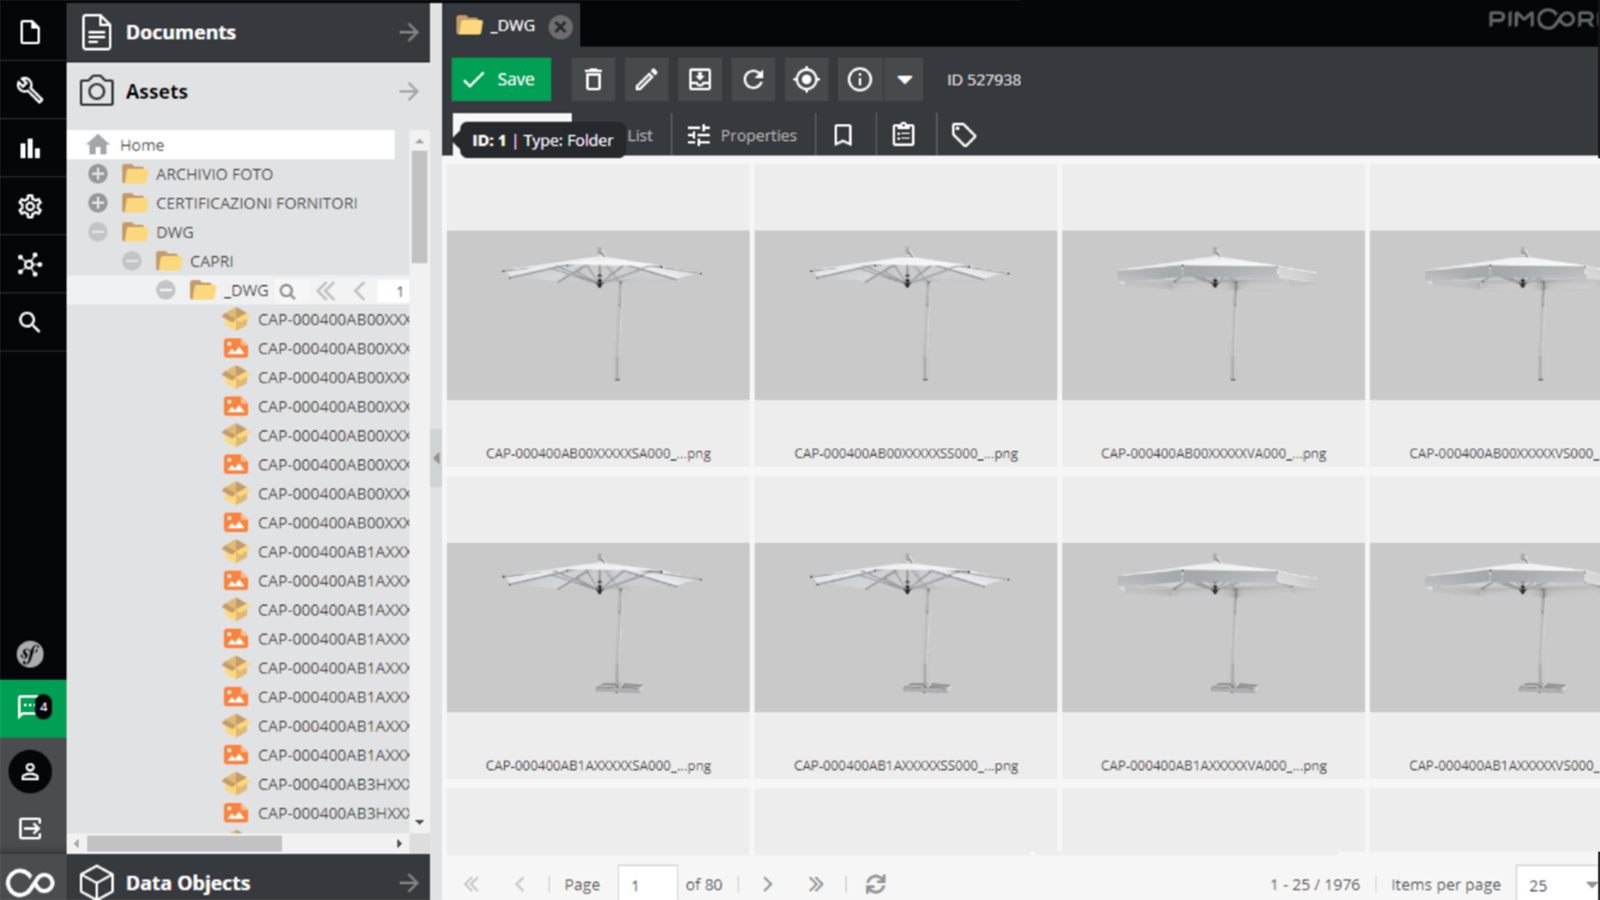
Task: Click the green Save button
Action: click(501, 80)
